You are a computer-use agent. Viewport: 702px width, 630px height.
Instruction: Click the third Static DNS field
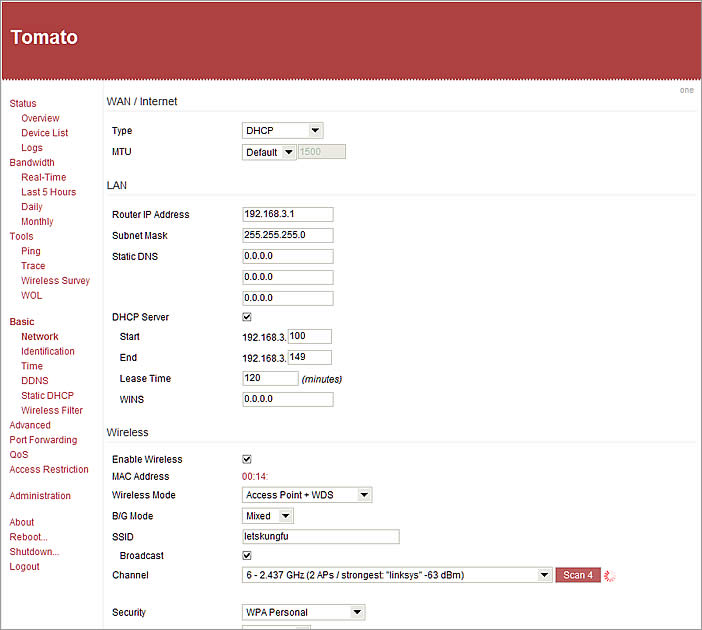288,298
